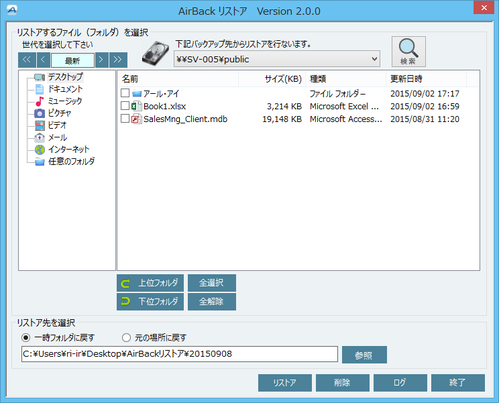Check the Book1.xlsx checkbox

coord(125,106)
